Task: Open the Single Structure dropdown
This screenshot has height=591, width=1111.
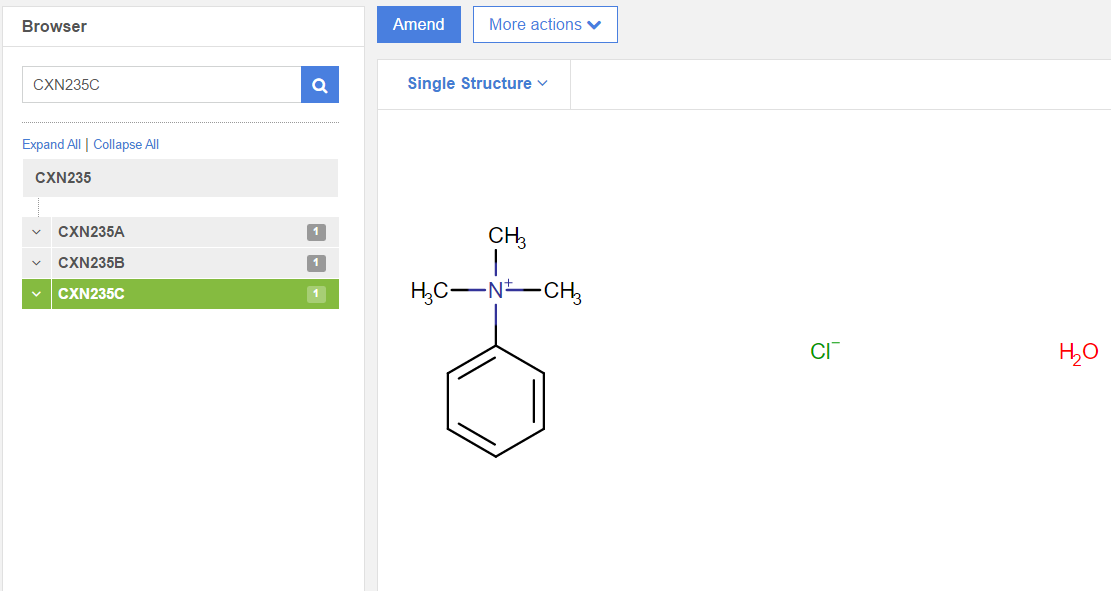Action: 477,84
